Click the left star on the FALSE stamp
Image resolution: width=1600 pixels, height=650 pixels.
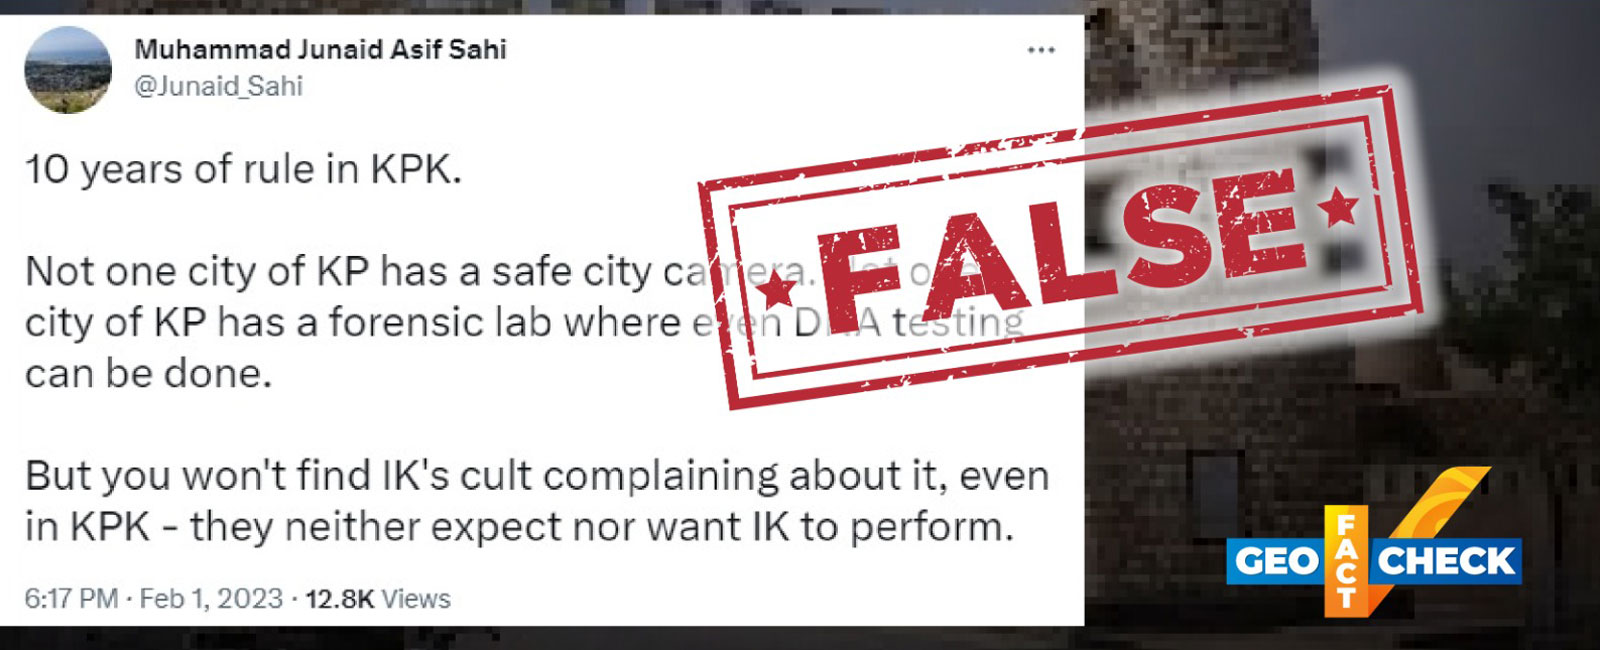point(777,292)
